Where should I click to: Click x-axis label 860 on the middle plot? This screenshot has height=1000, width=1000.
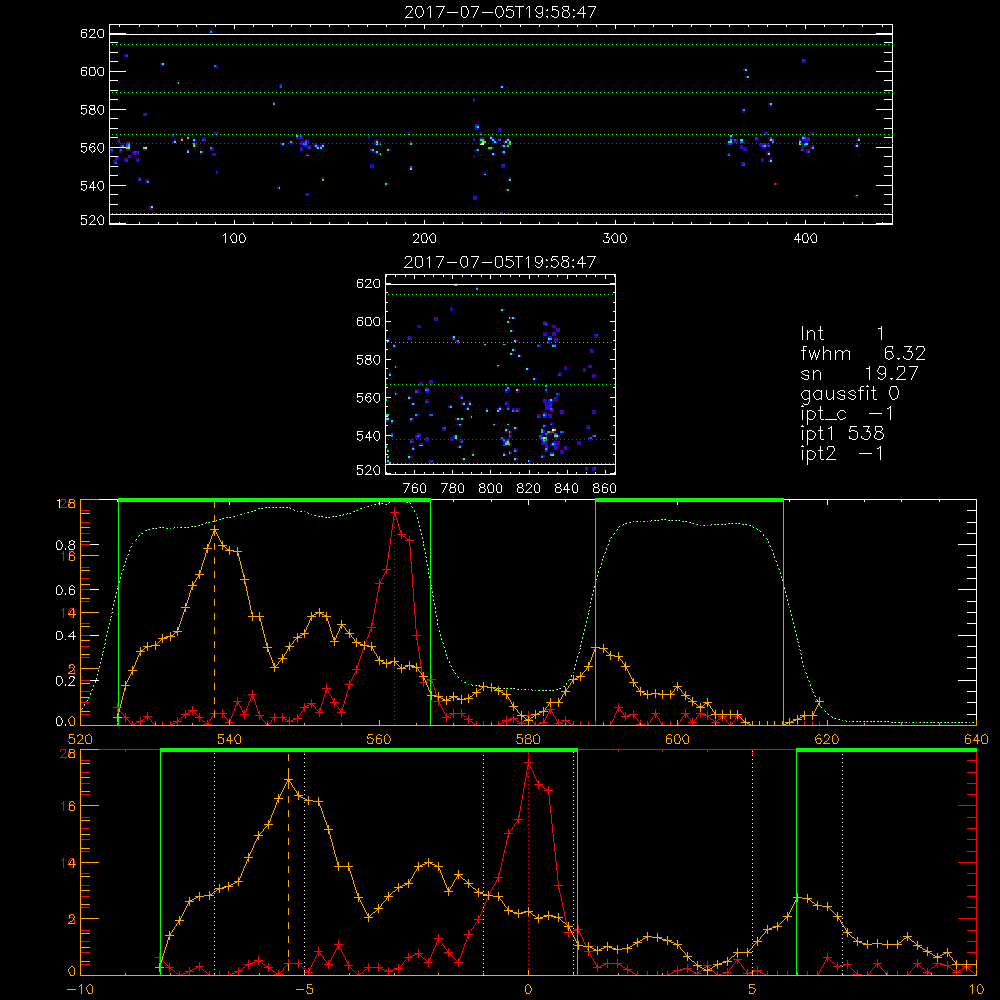pyautogui.click(x=605, y=489)
